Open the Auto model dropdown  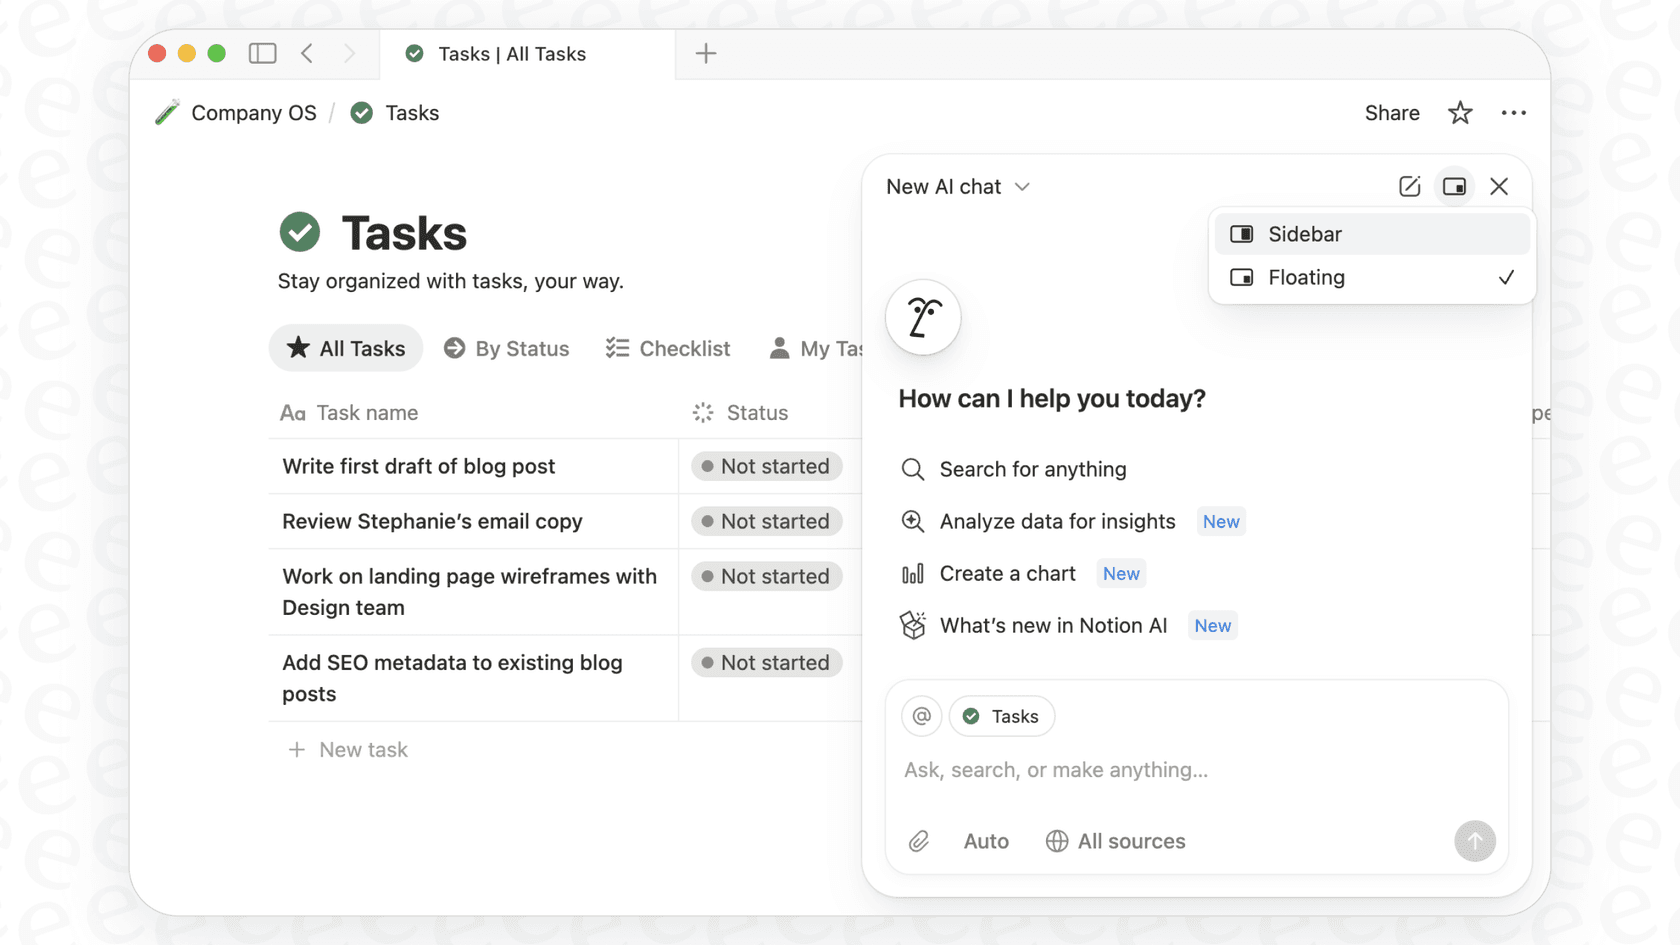click(x=986, y=841)
